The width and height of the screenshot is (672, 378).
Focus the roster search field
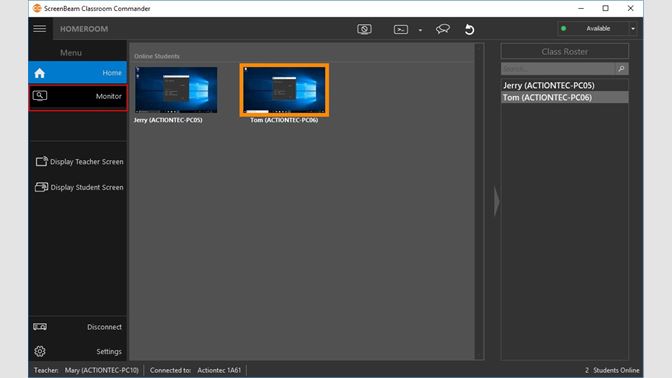[x=558, y=69]
